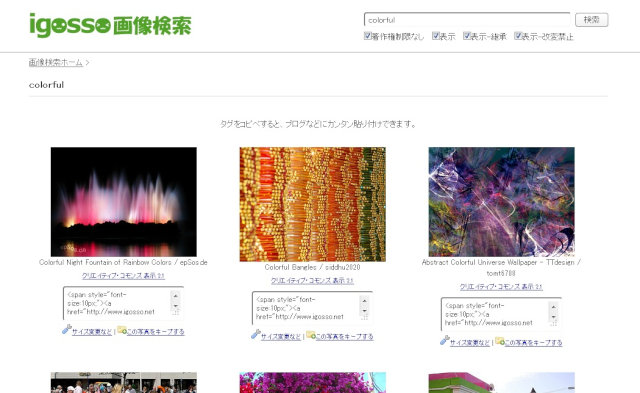Click scroll-up arrow in Universe Wallpaper code box
This screenshot has width=640, height=393.
tap(553, 306)
